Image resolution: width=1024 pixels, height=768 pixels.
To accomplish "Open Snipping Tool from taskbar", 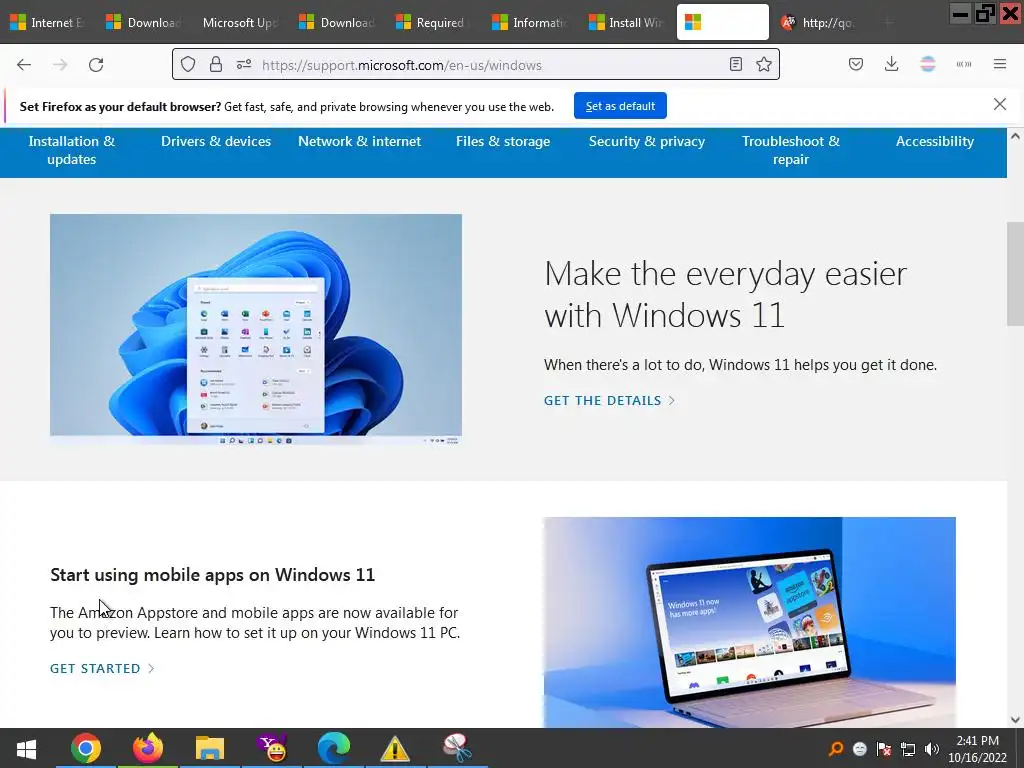I will [x=457, y=748].
